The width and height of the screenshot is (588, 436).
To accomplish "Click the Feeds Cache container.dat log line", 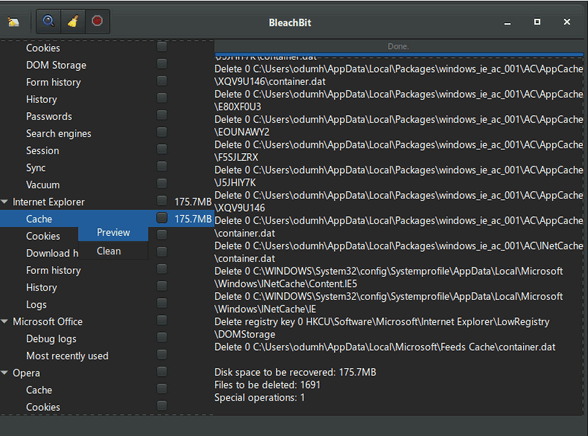I will point(385,347).
